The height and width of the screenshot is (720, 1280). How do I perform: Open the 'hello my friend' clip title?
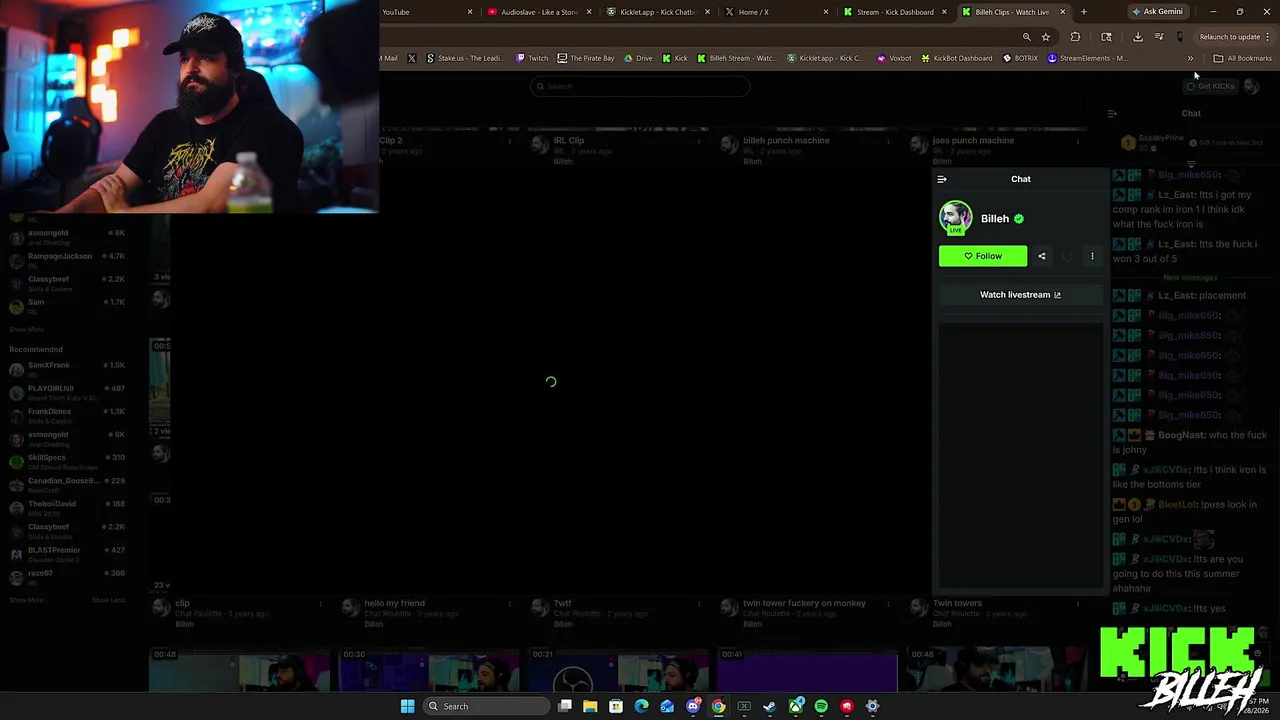(x=394, y=603)
